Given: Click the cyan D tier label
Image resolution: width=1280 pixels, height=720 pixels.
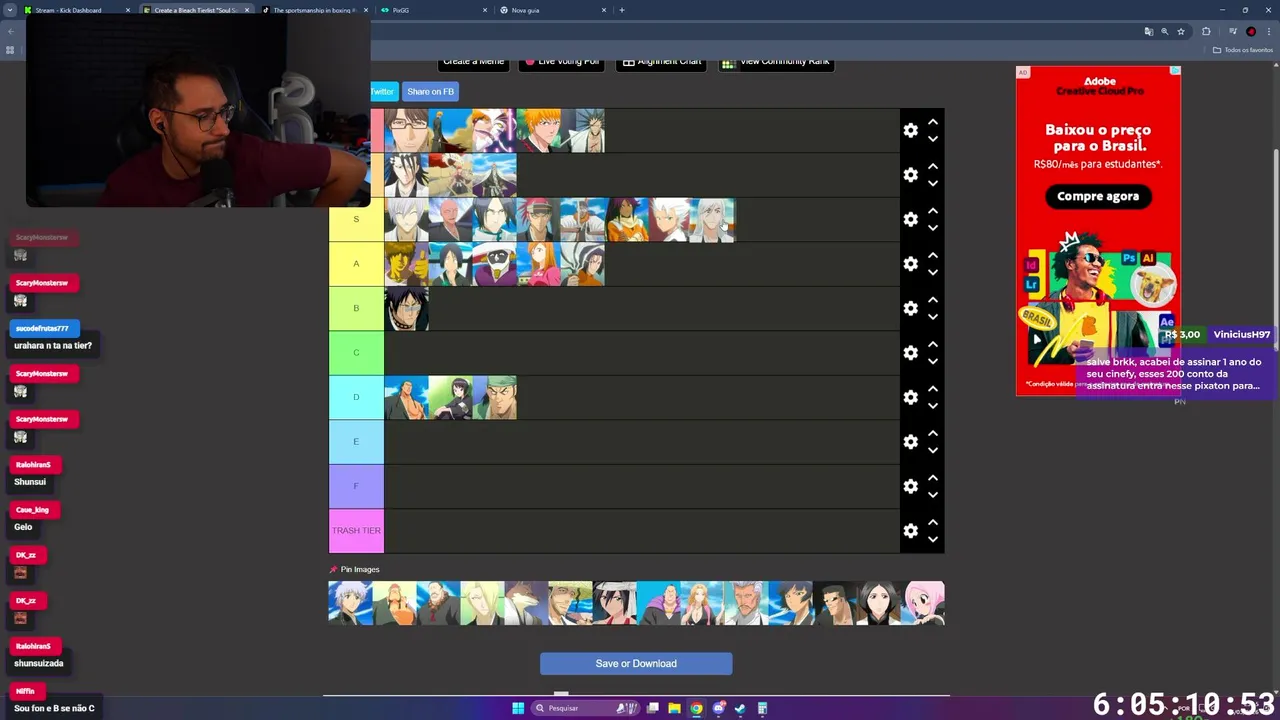Looking at the screenshot, I should (x=356, y=397).
